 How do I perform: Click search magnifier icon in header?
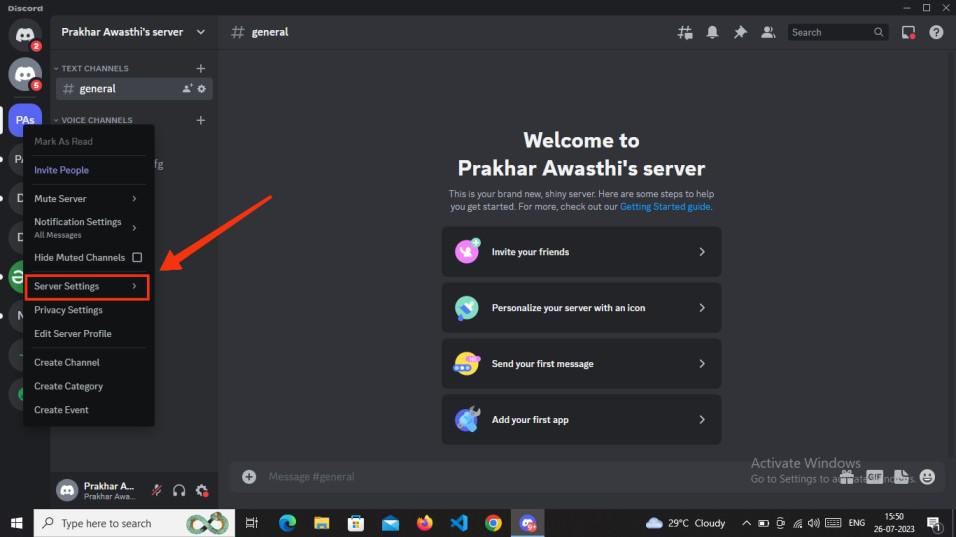tap(878, 32)
